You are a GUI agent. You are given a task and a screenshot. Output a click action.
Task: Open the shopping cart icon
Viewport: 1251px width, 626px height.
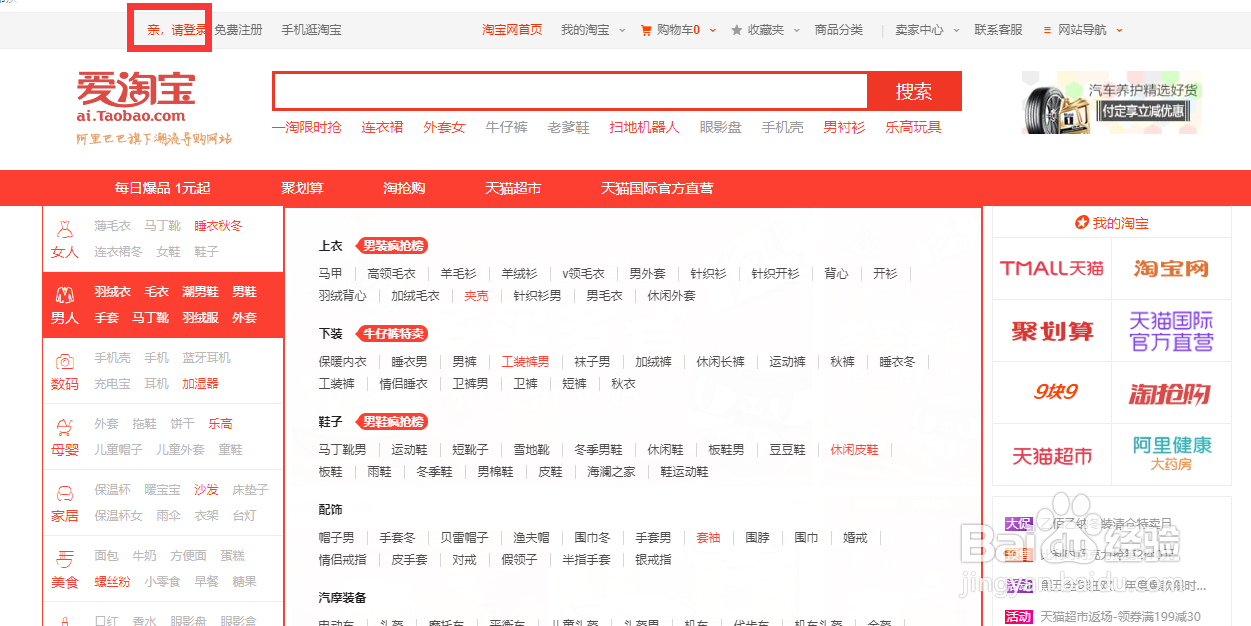coord(646,30)
